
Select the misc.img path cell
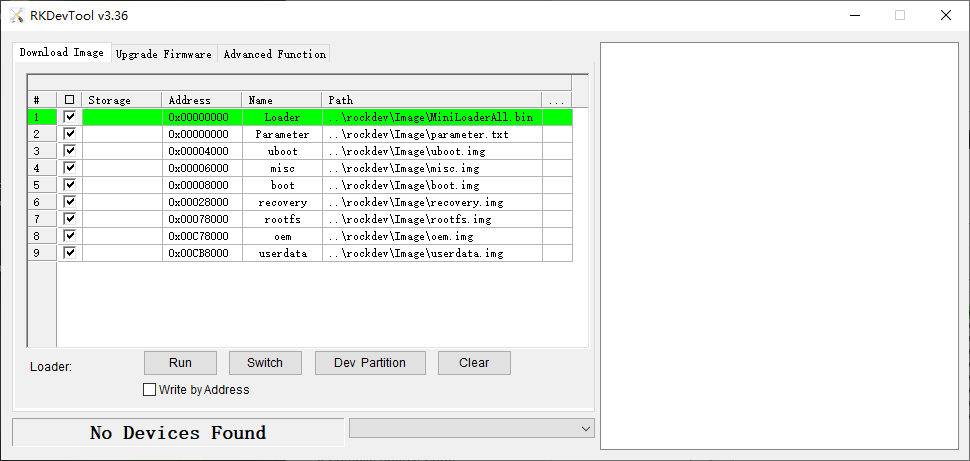432,168
